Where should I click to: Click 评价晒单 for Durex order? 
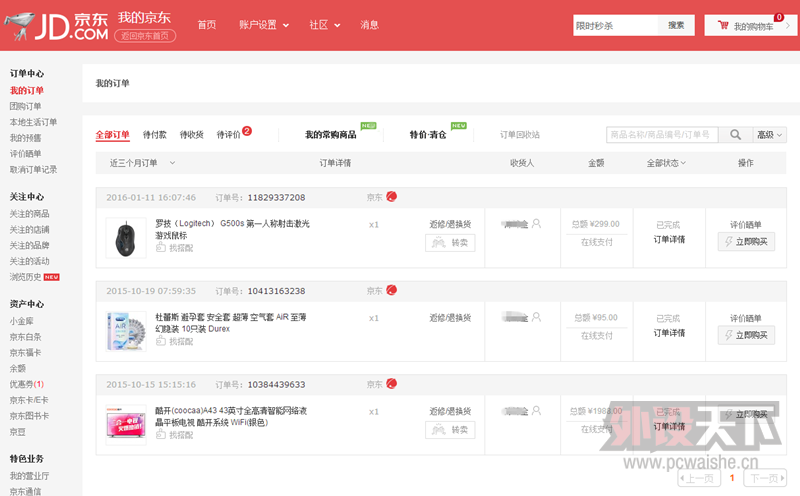click(745, 318)
